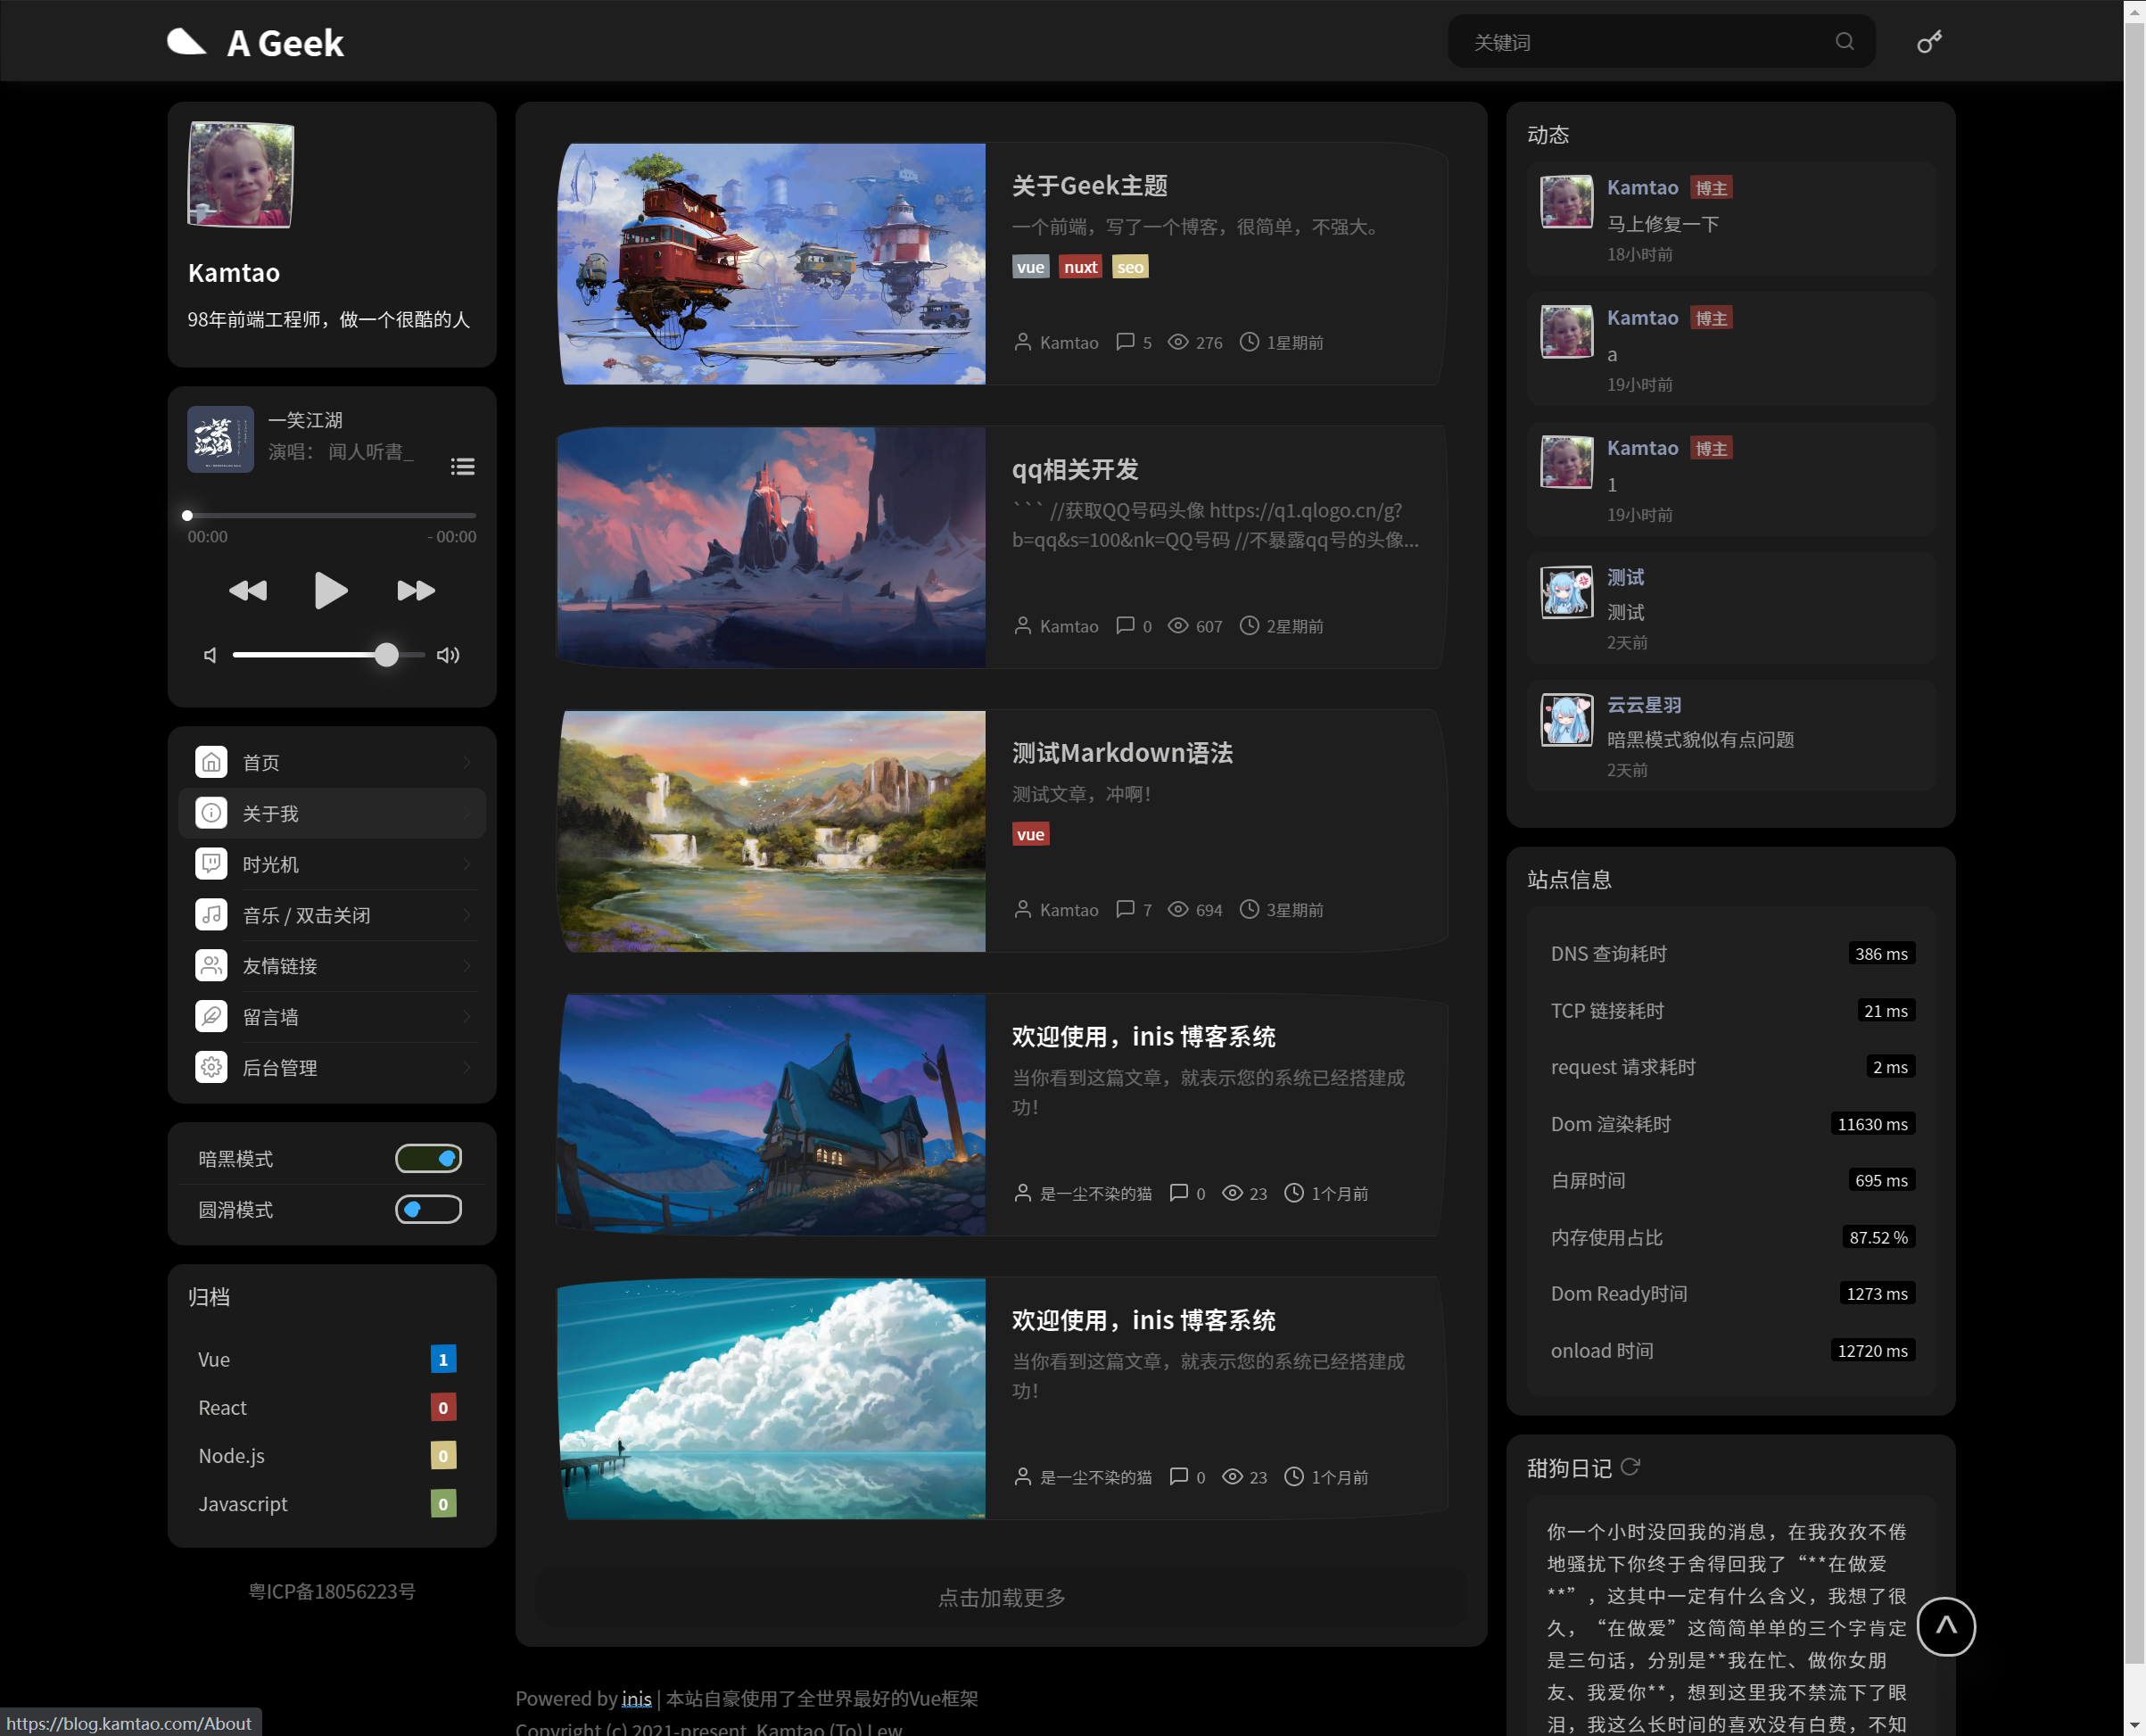
Task: Click chevron on 关于我 menu row
Action: click(467, 813)
